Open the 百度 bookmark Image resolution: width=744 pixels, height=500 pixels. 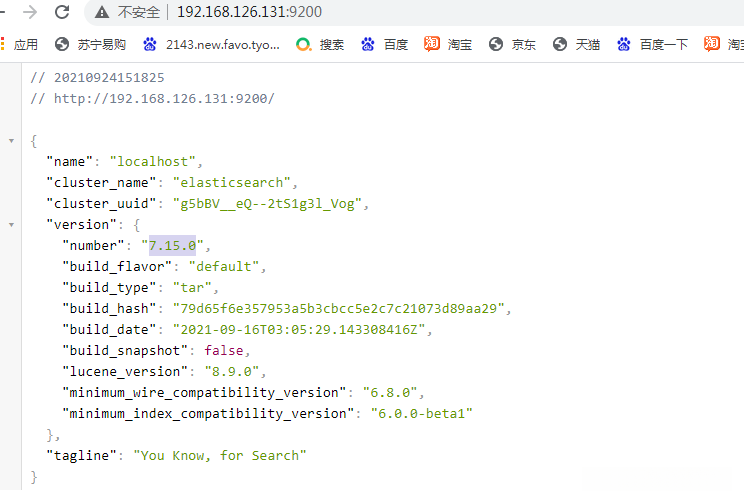(x=384, y=45)
